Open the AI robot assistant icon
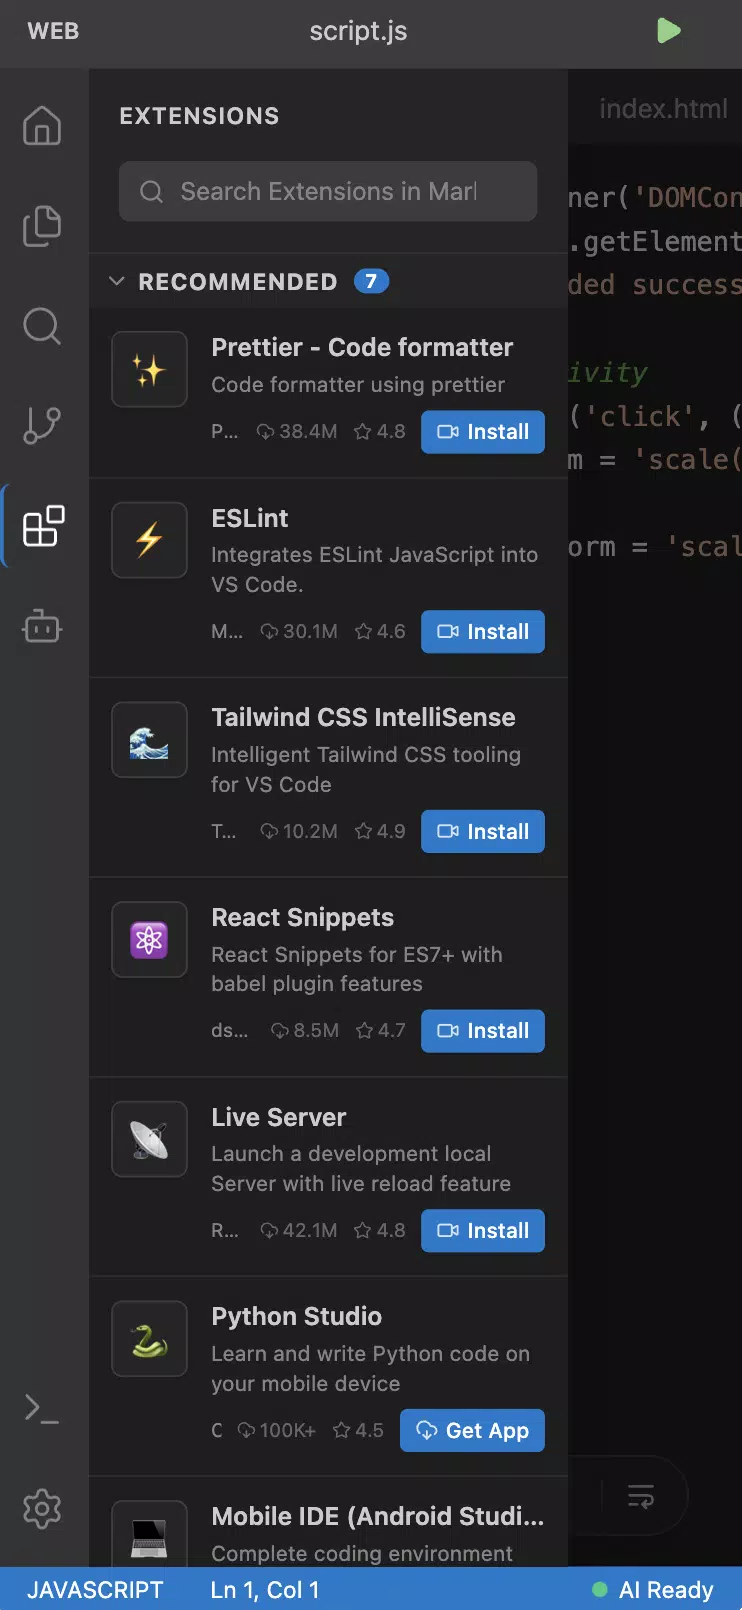This screenshot has width=742, height=1610. pyautogui.click(x=42, y=627)
